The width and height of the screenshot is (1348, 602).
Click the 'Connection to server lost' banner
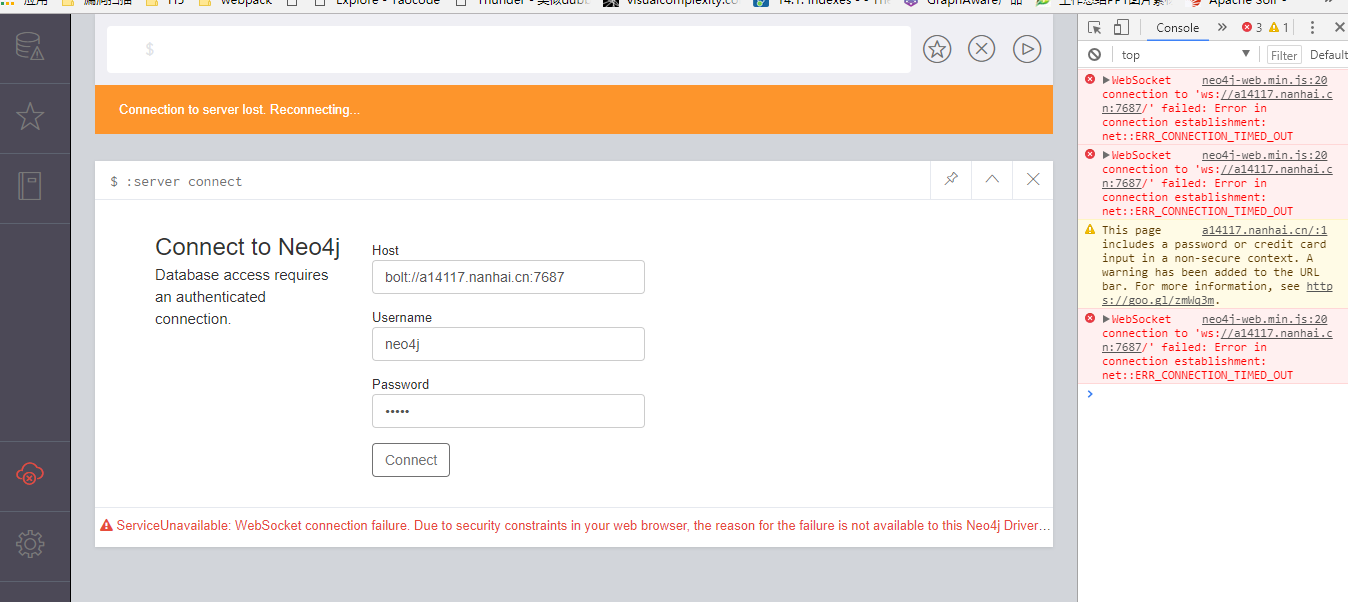[x=574, y=109]
